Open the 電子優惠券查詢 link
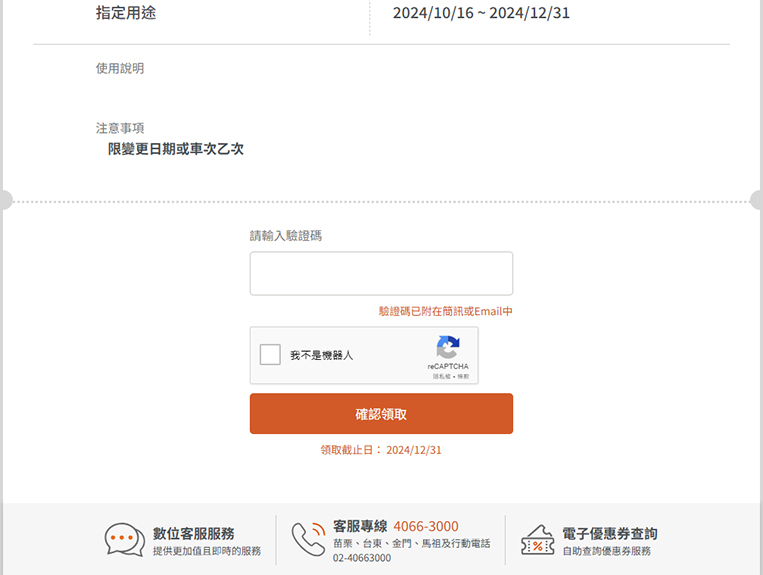 [x=610, y=534]
